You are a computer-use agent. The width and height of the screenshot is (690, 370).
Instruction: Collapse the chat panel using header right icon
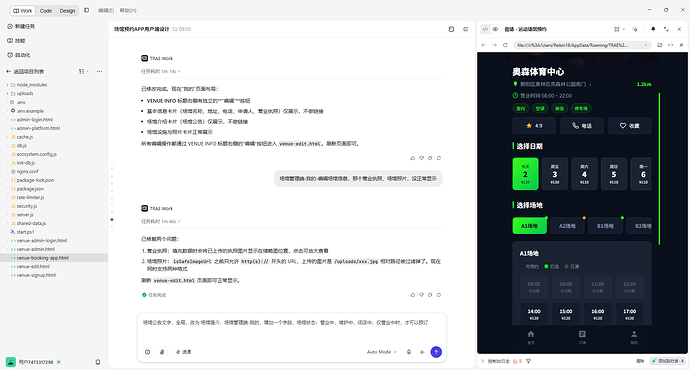(466, 29)
